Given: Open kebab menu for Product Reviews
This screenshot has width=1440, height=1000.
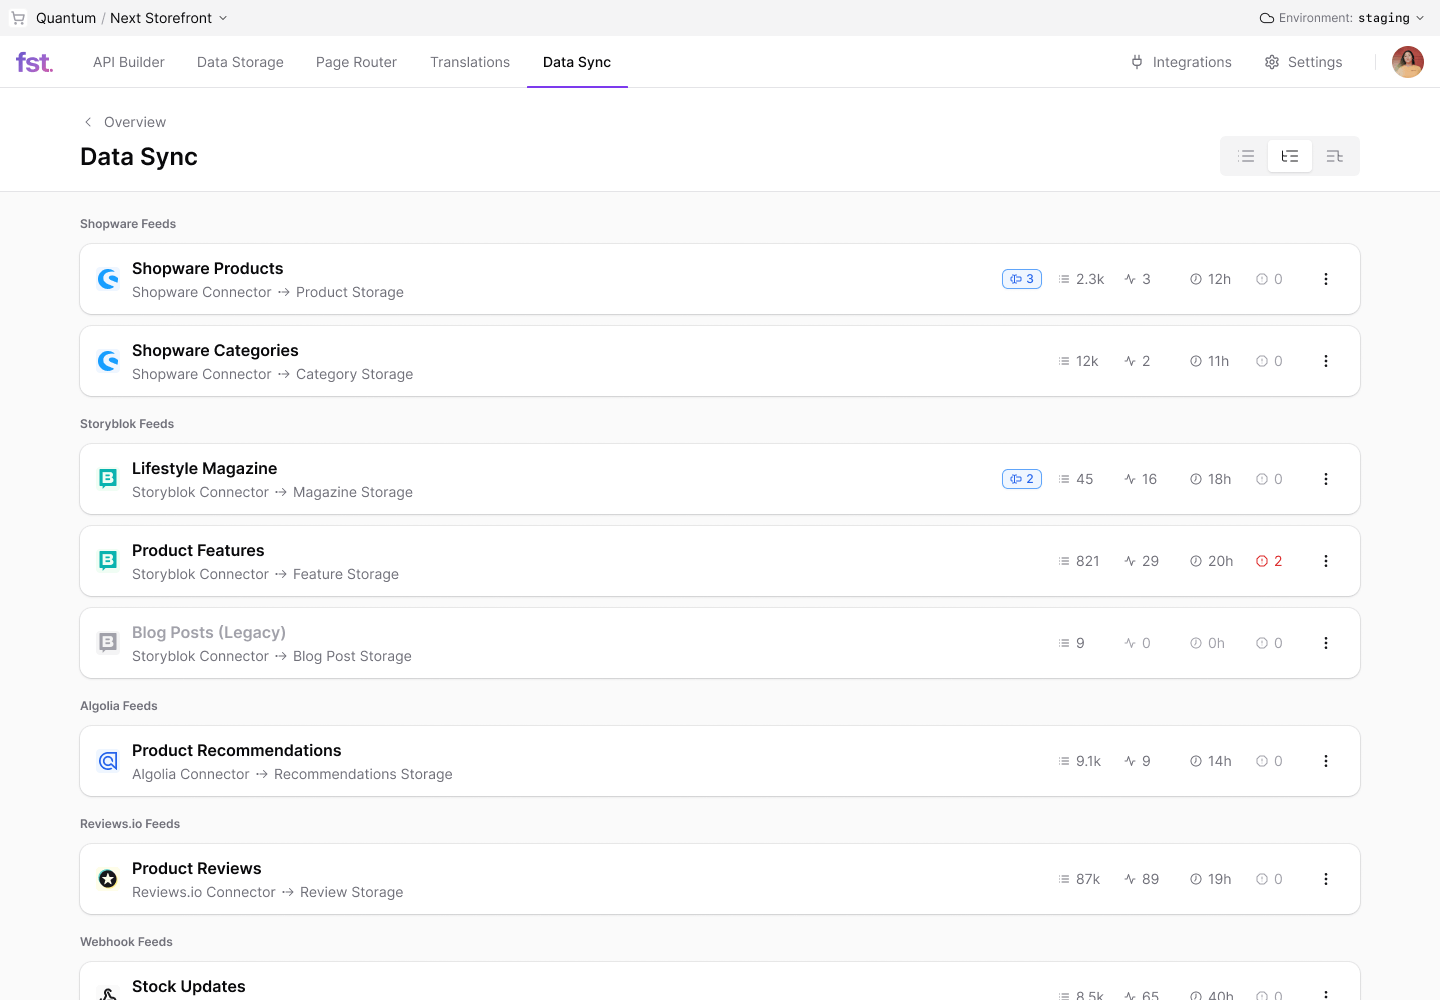Looking at the screenshot, I should click(x=1326, y=879).
